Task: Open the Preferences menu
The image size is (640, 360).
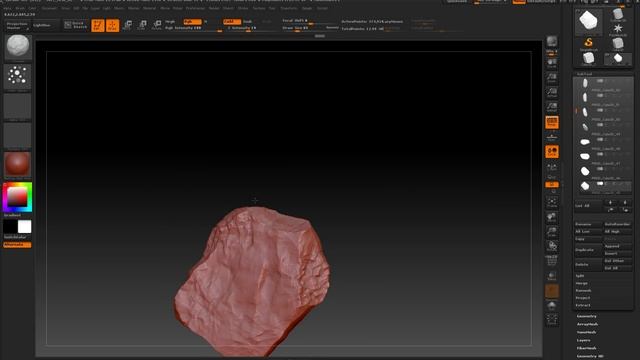Action: coord(195,8)
